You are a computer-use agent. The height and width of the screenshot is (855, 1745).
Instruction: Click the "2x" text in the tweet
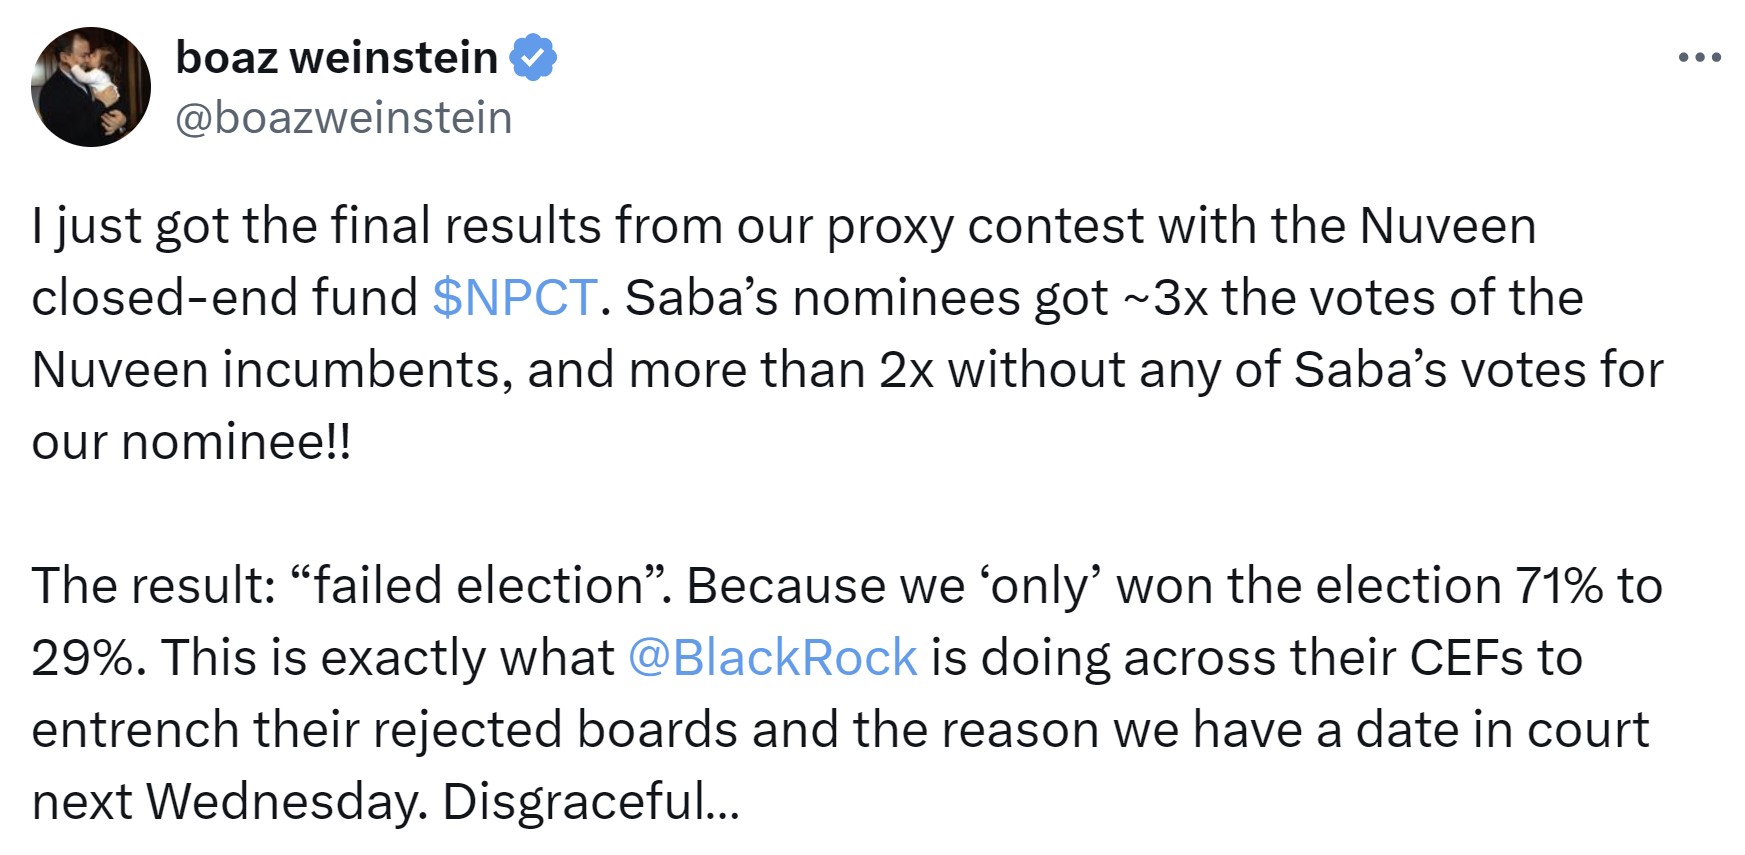pyautogui.click(x=906, y=370)
